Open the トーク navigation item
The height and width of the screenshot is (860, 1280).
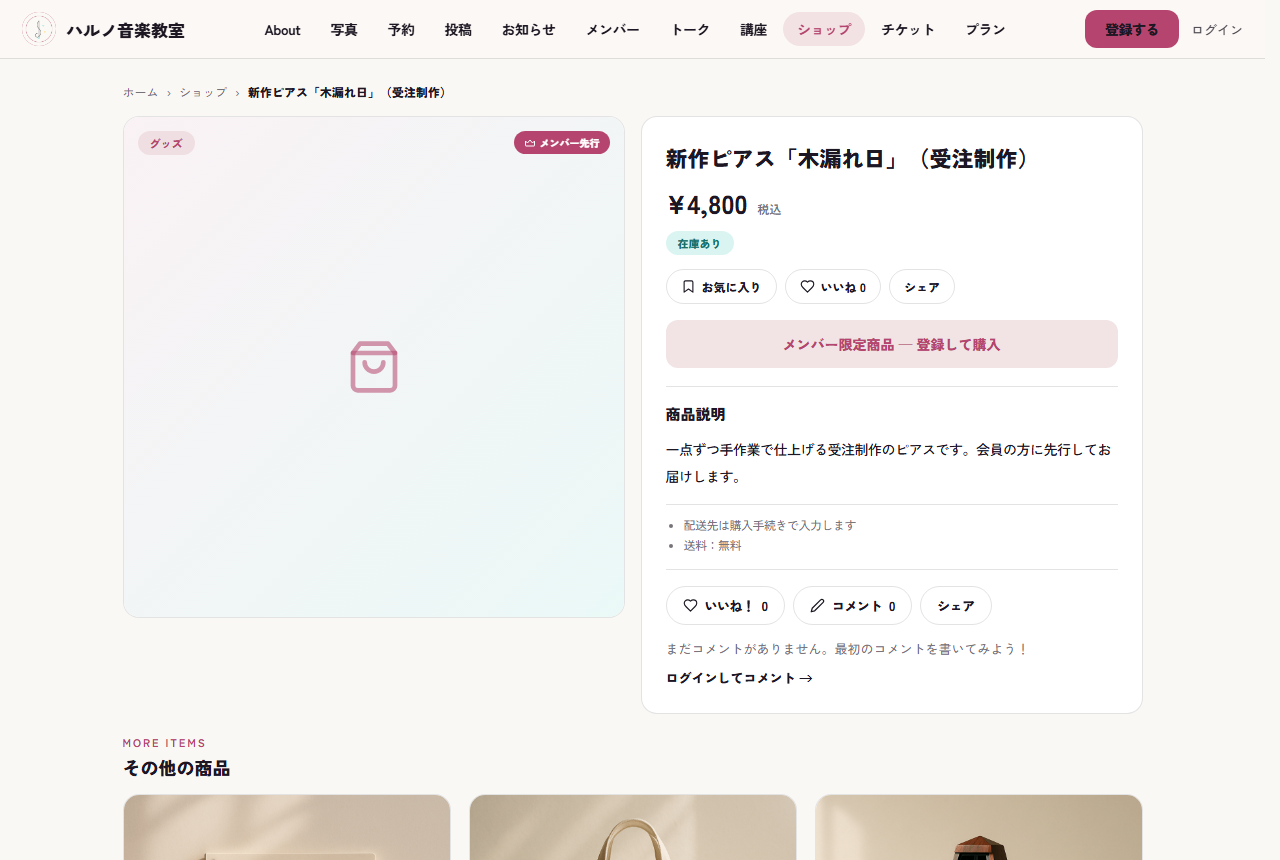point(690,30)
